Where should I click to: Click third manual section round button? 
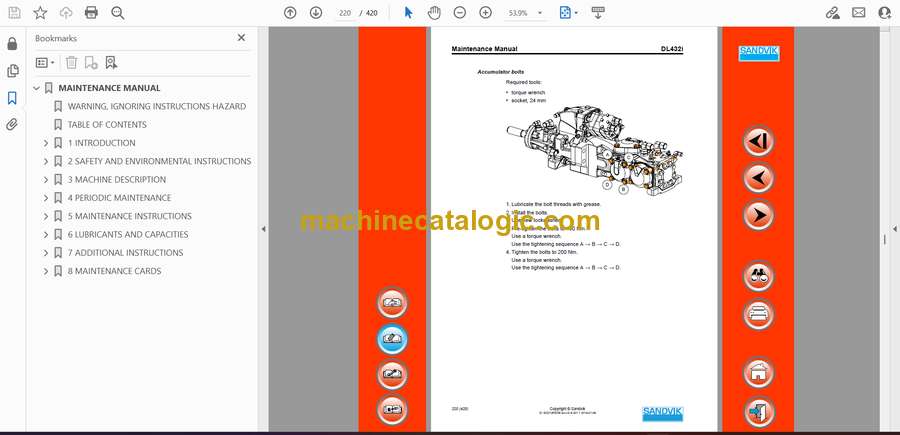pos(393,374)
